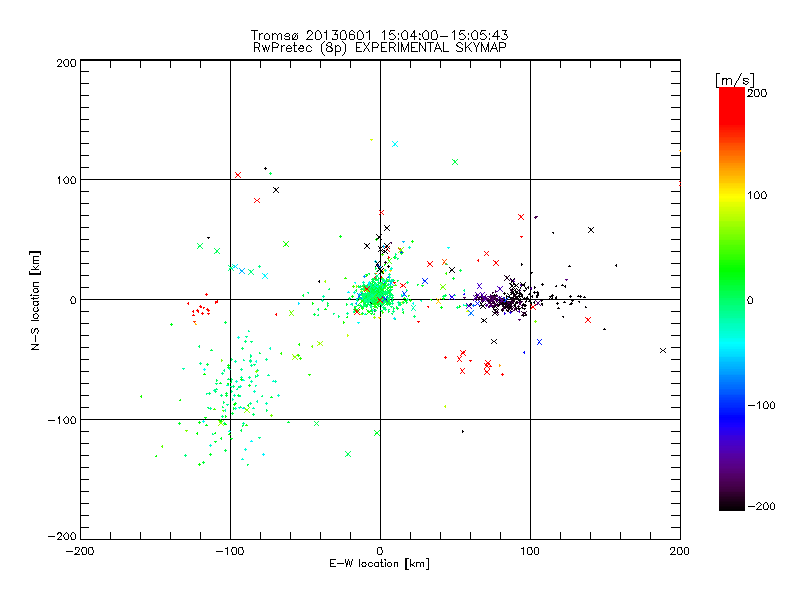The width and height of the screenshot is (800, 600).
Task: Click the black bottom of the velocity colorbar
Action: pos(732,503)
